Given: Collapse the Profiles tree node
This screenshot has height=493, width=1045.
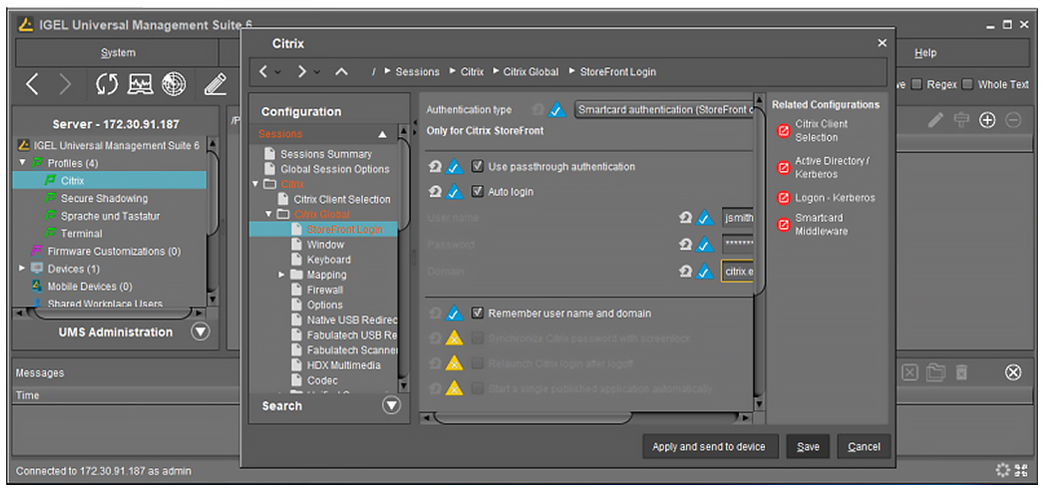Looking at the screenshot, I should 23,163.
